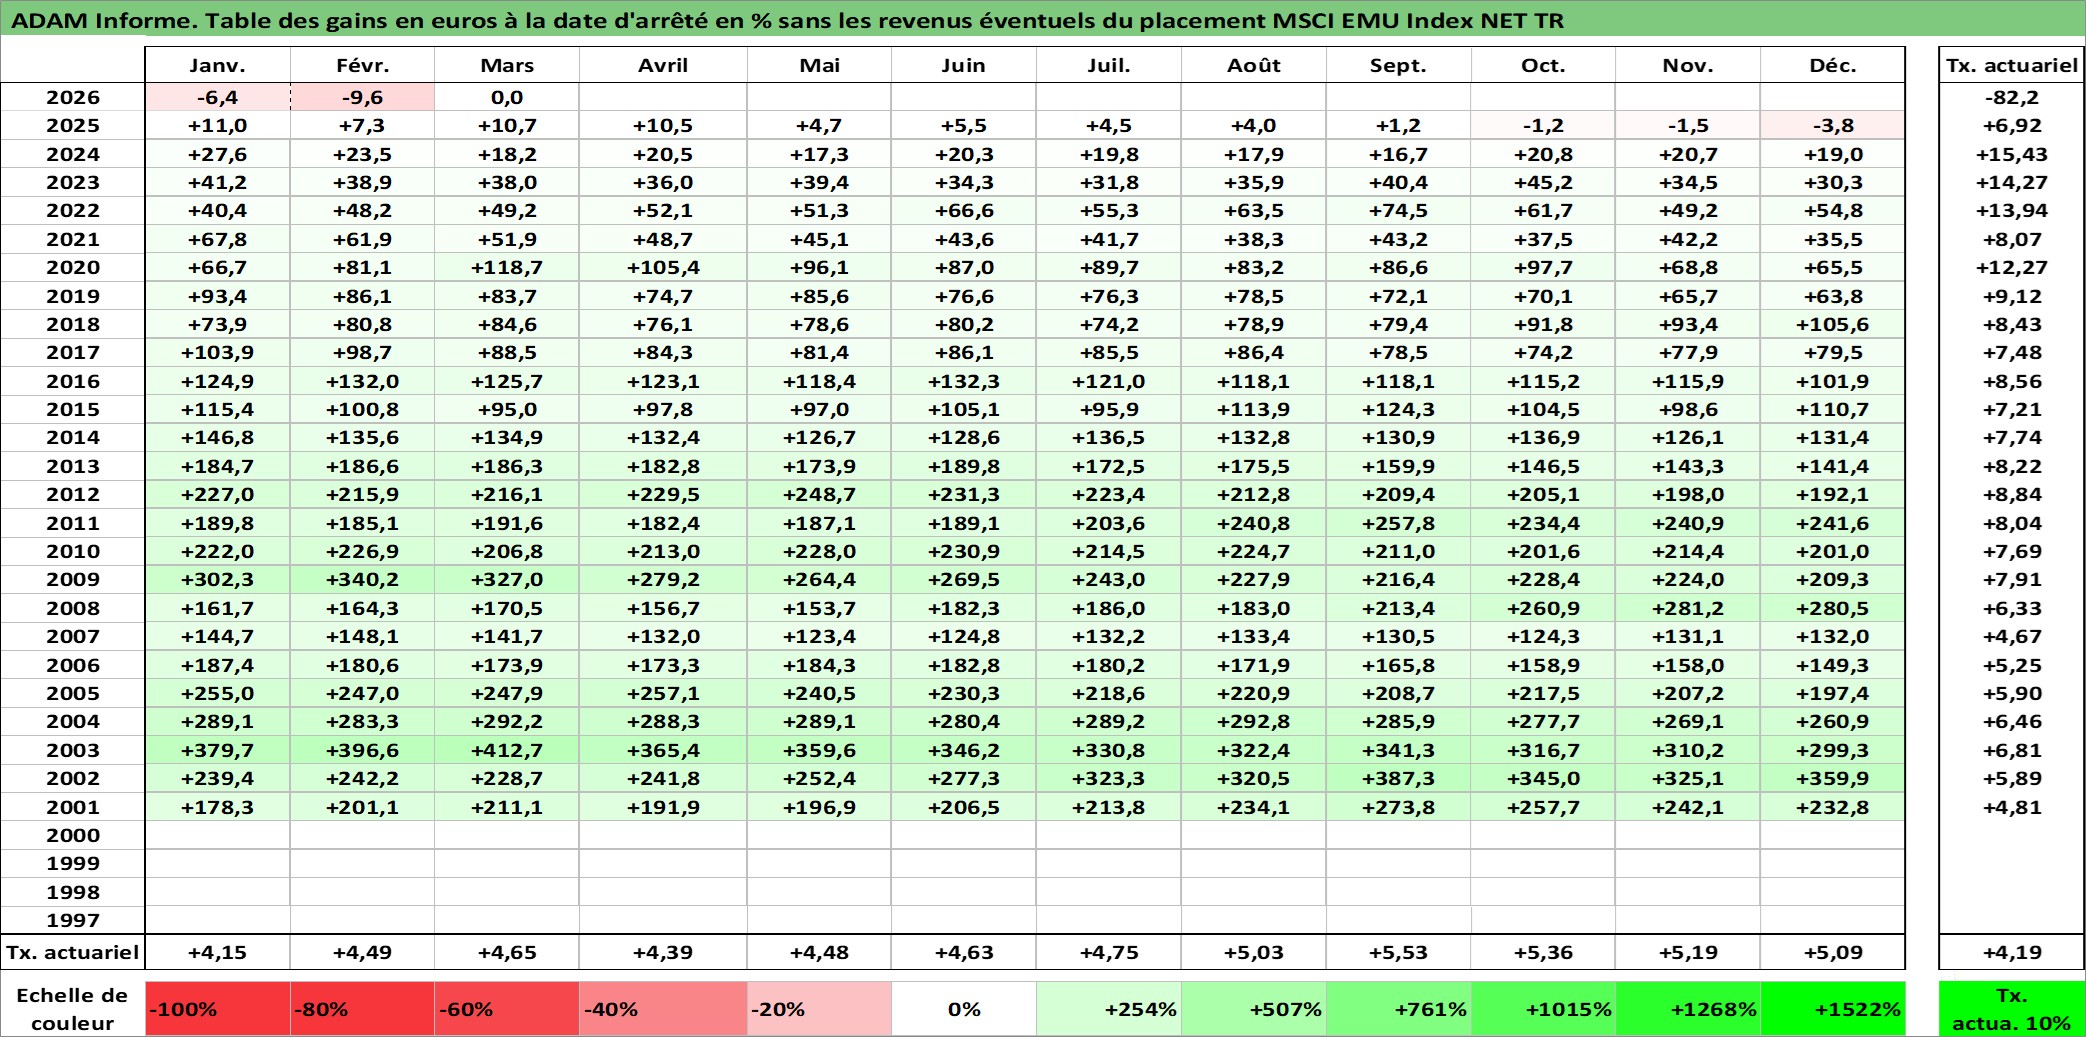Viewport: 2086px width, 1037px height.
Task: Click cell +66,6 in the 2022 row
Action: [964, 210]
